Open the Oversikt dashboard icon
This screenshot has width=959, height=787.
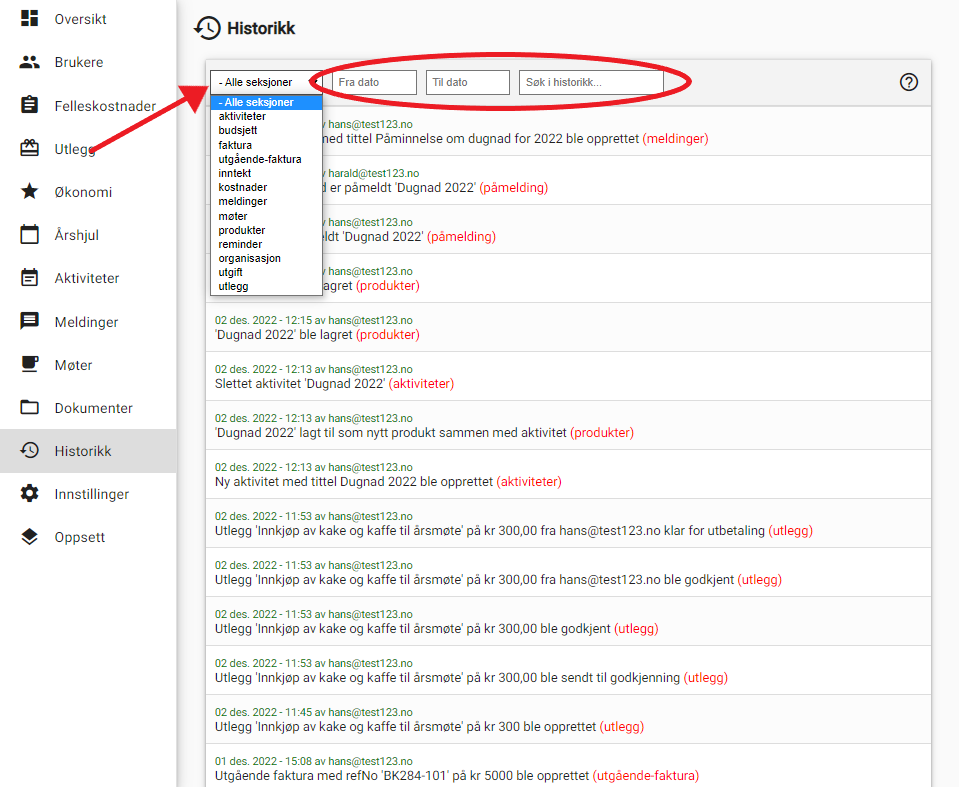point(29,18)
